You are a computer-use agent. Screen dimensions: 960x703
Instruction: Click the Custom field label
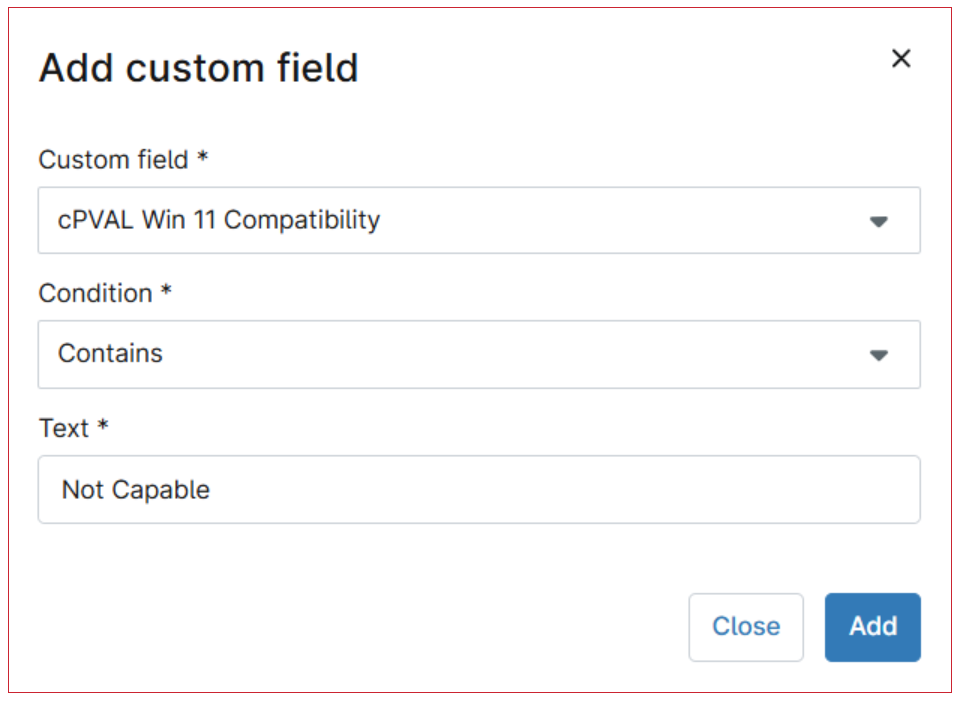click(x=113, y=160)
